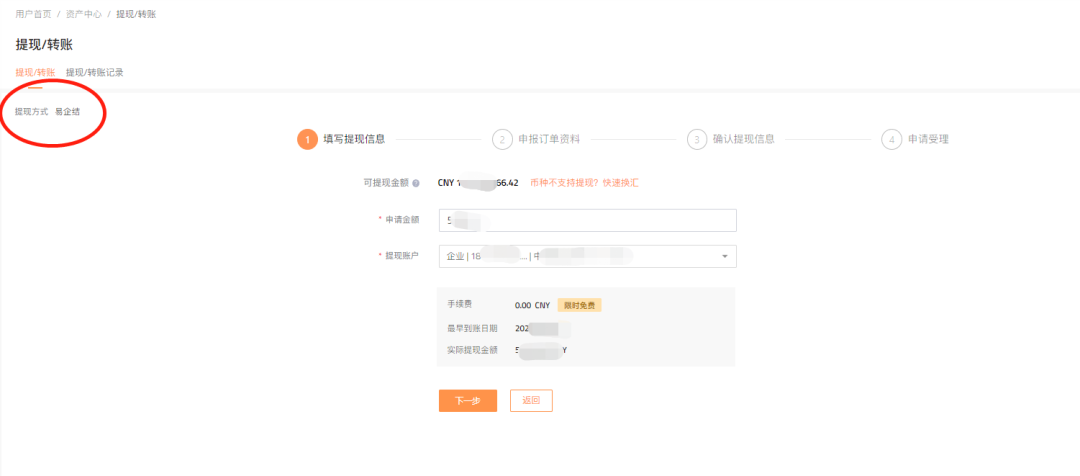Click the 提现方式 label

32,112
